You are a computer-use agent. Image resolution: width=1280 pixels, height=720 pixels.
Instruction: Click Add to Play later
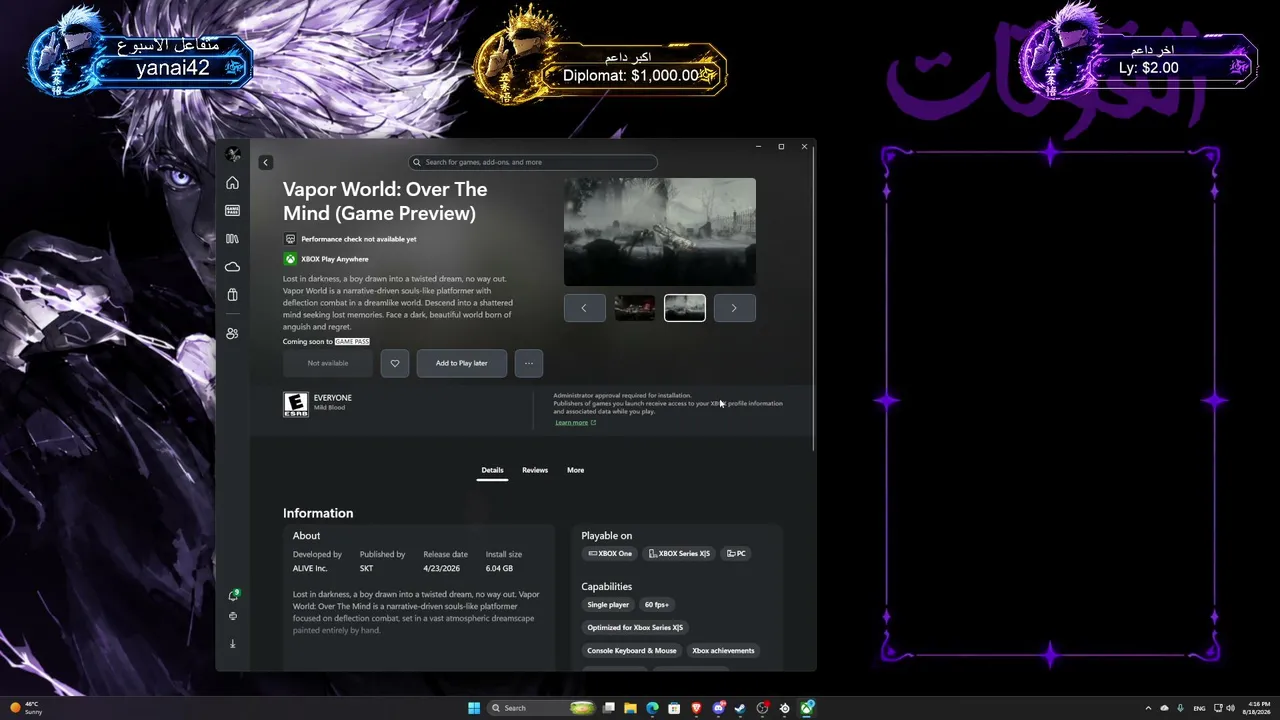point(462,363)
